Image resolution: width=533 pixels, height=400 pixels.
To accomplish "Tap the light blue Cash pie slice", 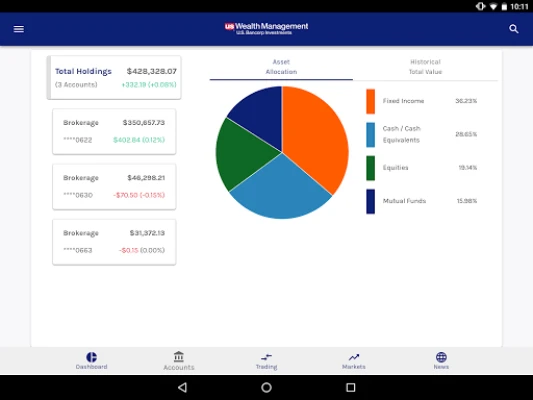I will [x=280, y=190].
